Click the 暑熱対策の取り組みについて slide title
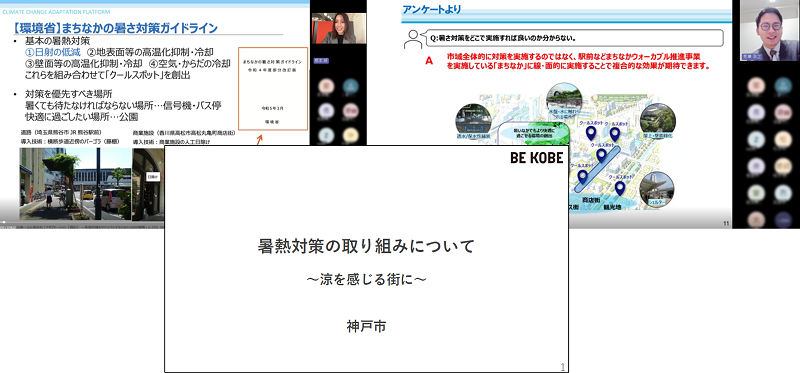 366,247
